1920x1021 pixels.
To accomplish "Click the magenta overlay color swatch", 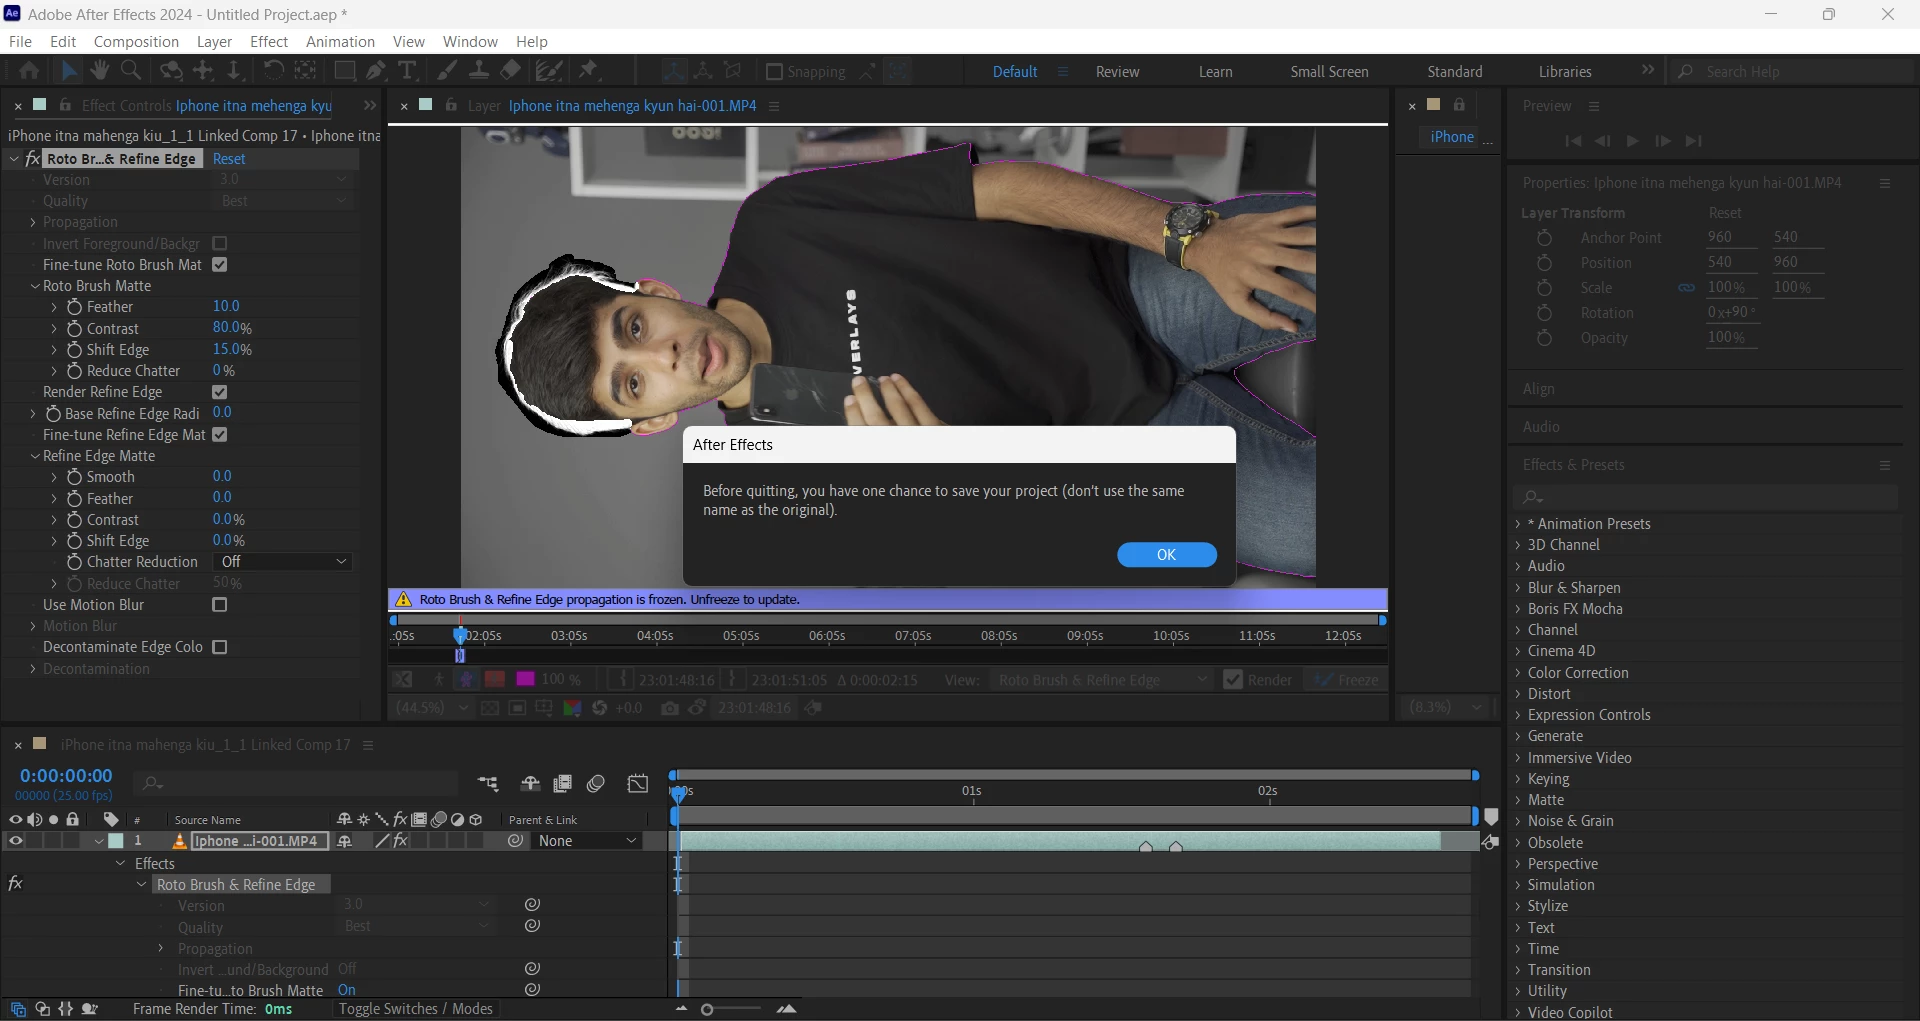I will [x=525, y=679].
